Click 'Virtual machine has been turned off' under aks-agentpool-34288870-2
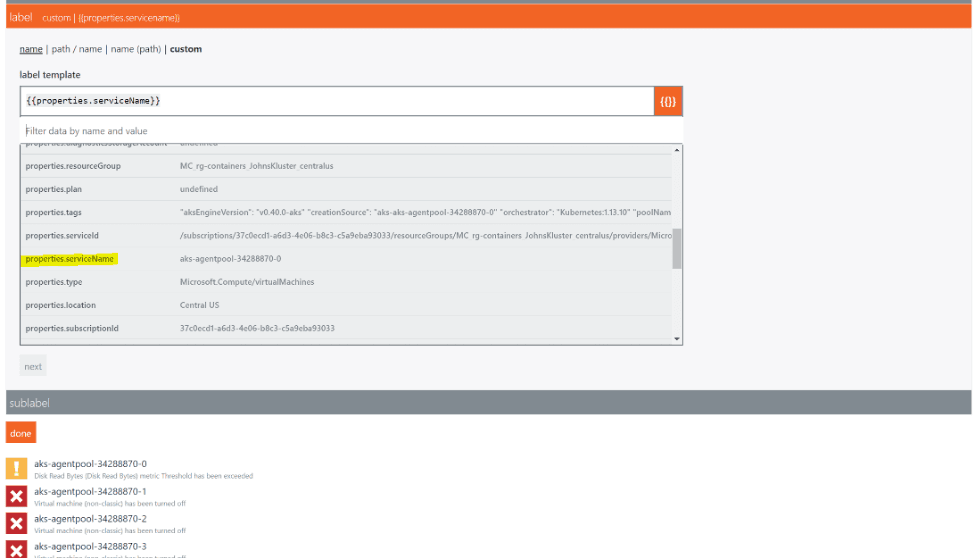This screenshot has height=558, width=974. (110, 531)
